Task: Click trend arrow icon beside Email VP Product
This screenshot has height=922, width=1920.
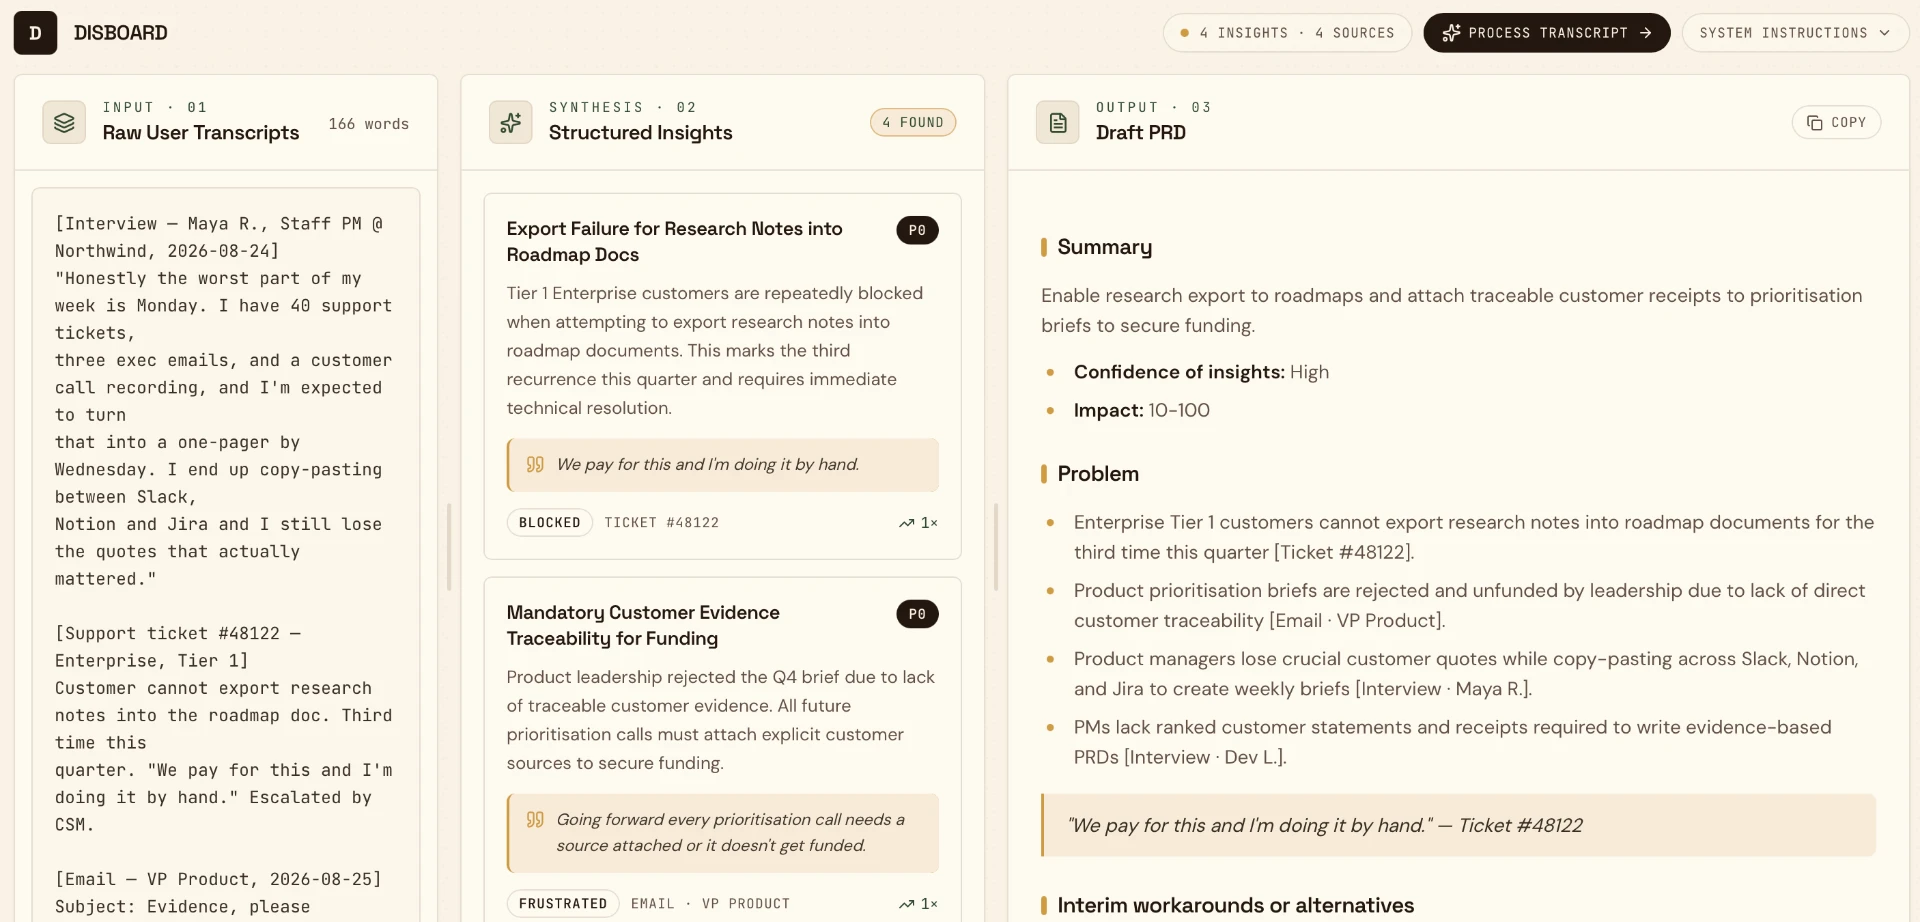Action: pos(907,904)
